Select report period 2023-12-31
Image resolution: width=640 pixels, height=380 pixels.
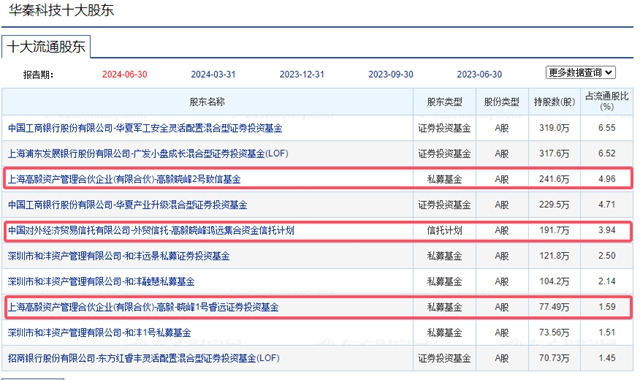[x=302, y=75]
